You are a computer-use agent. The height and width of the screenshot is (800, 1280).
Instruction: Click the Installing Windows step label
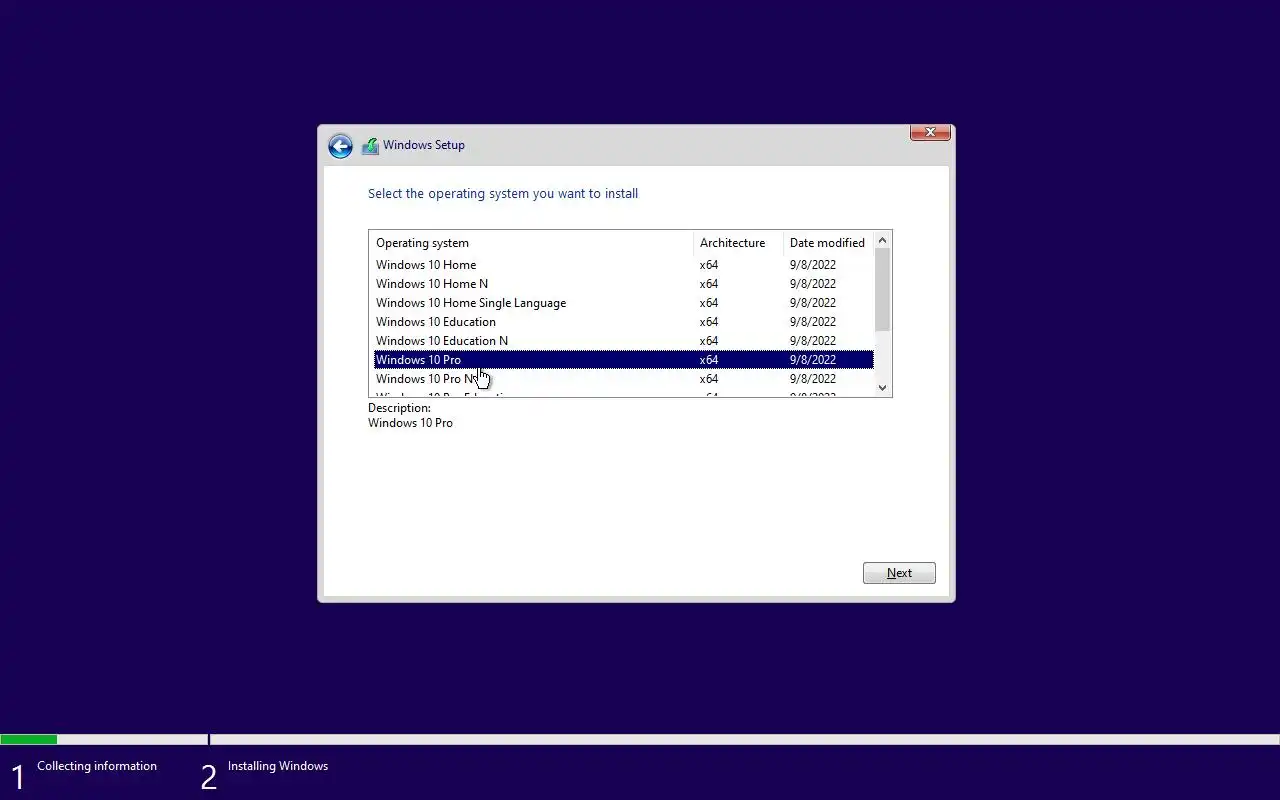click(x=278, y=766)
